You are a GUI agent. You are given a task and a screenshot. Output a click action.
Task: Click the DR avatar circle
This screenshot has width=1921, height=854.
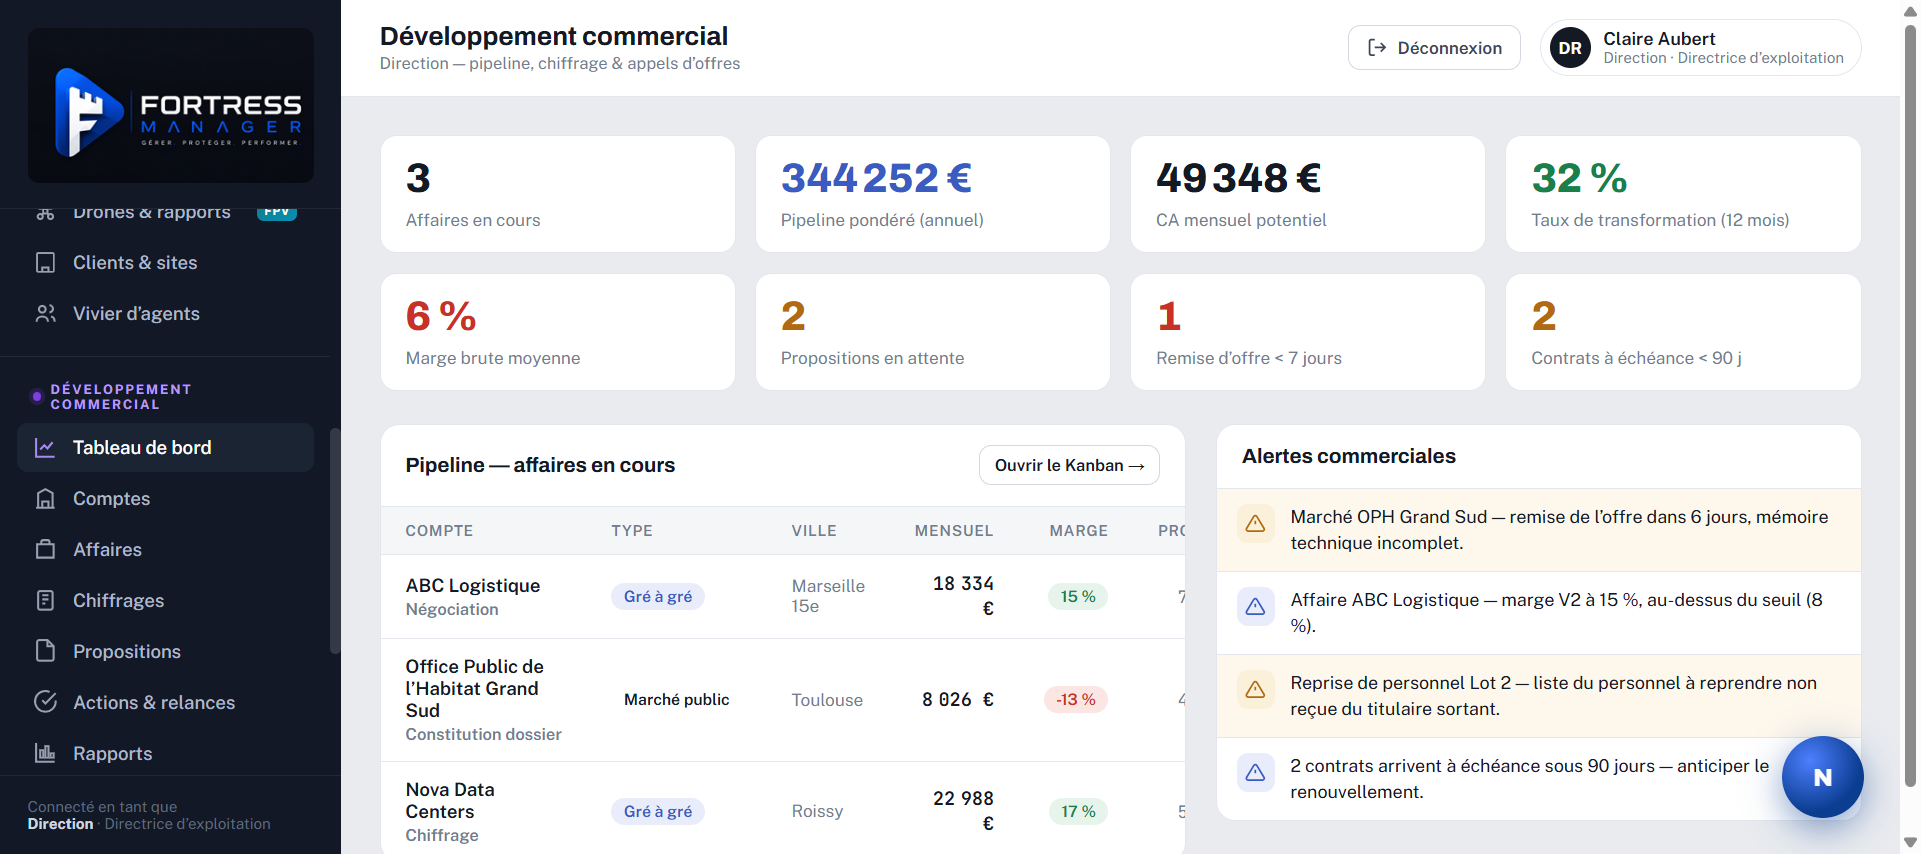tap(1570, 48)
